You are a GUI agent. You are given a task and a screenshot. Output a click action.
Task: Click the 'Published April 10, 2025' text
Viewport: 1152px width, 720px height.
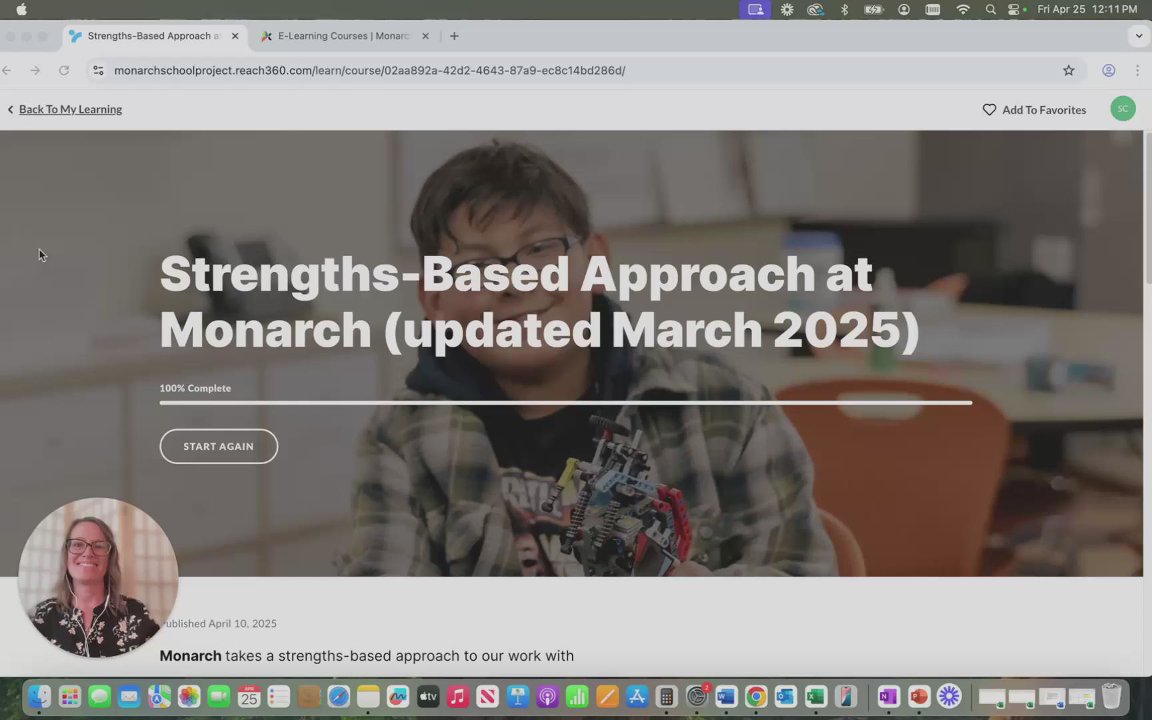pyautogui.click(x=218, y=623)
